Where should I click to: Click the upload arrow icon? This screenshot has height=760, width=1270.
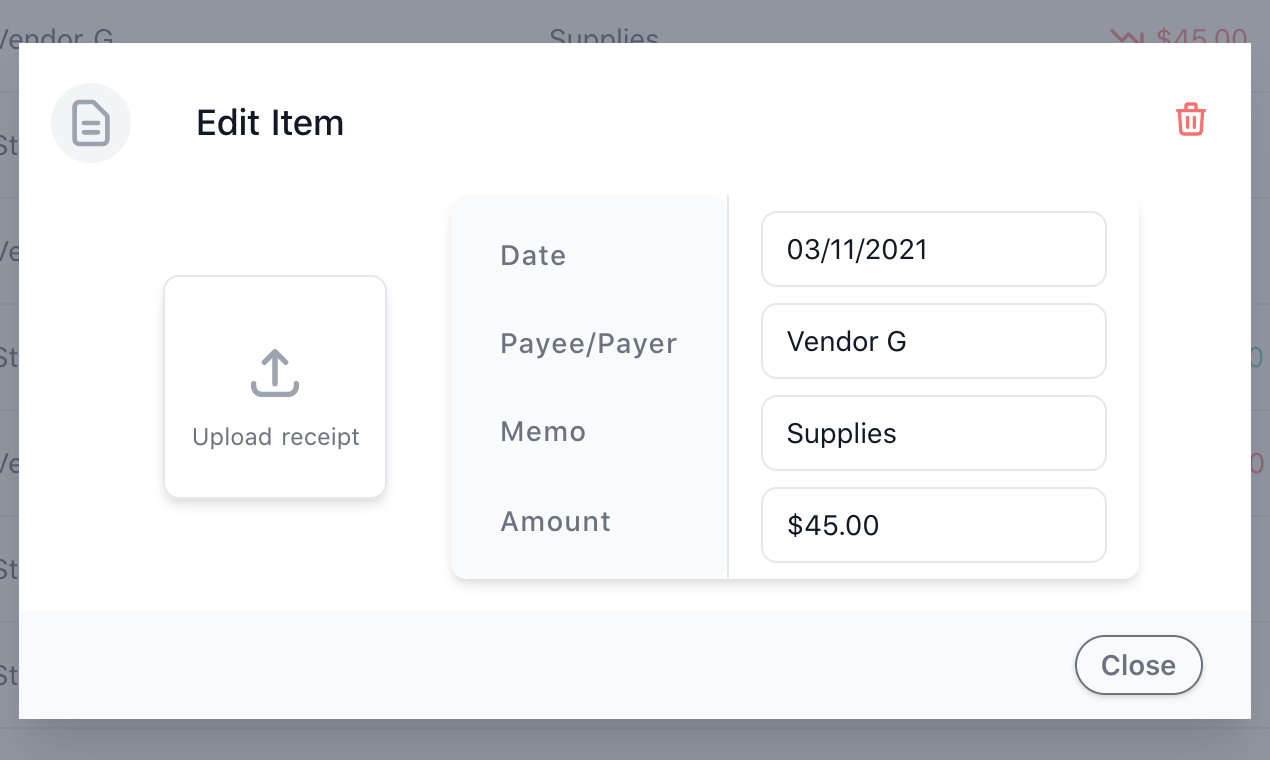[275, 373]
